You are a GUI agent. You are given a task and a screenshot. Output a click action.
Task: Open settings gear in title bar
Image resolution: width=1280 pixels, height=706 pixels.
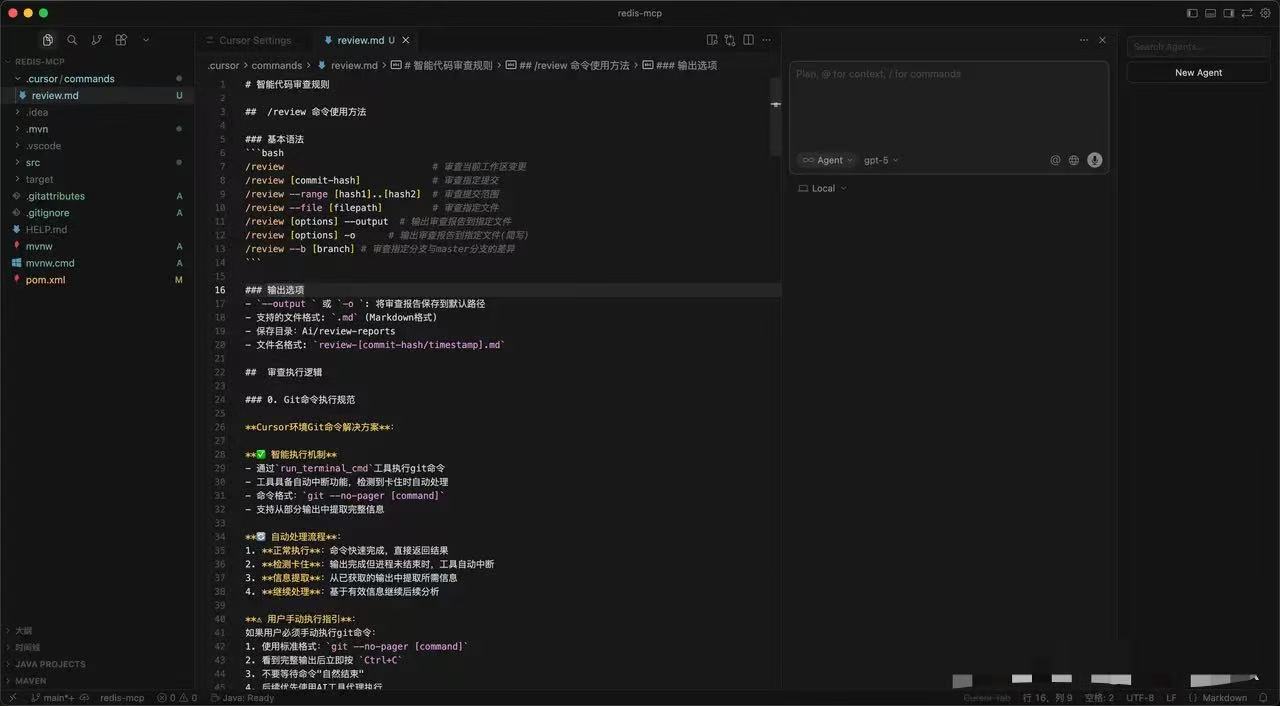pos(1265,13)
